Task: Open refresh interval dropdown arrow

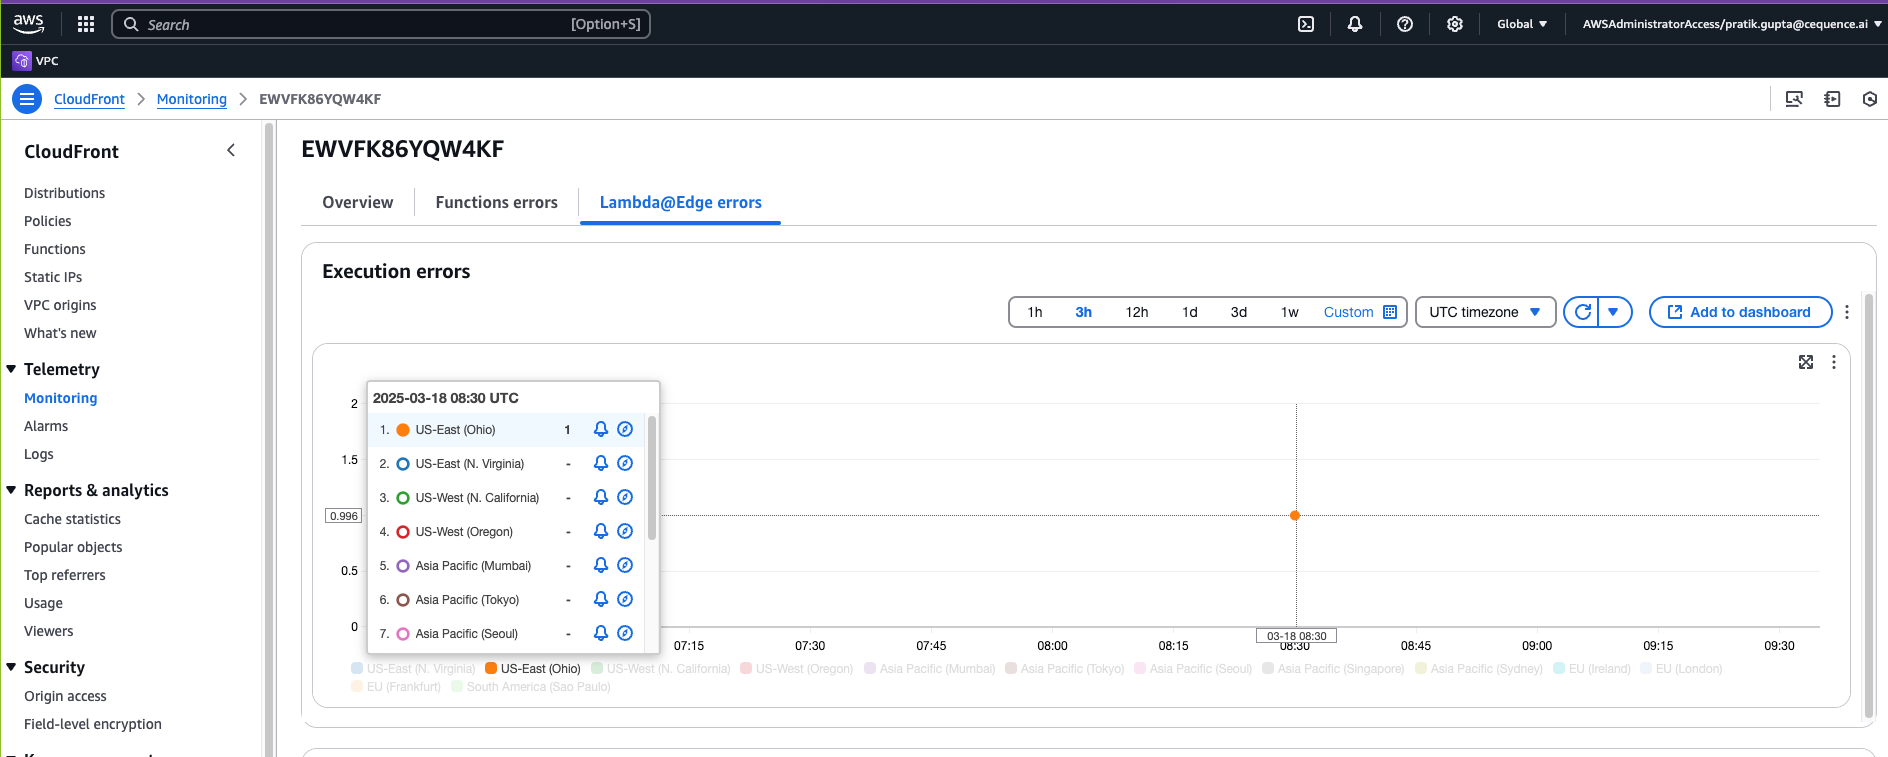Action: [1614, 312]
